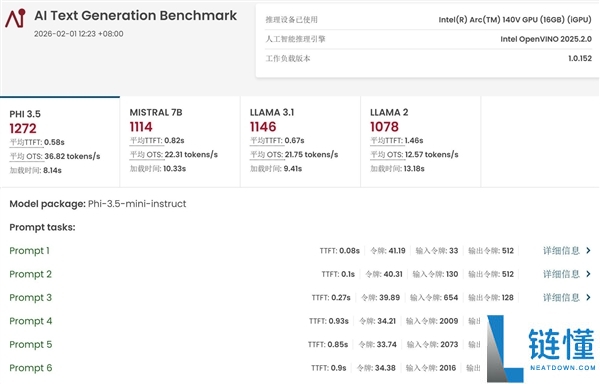This screenshot has width=600, height=384.
Task: Click Prompt 3 output tokens 128
Action: pos(508,298)
